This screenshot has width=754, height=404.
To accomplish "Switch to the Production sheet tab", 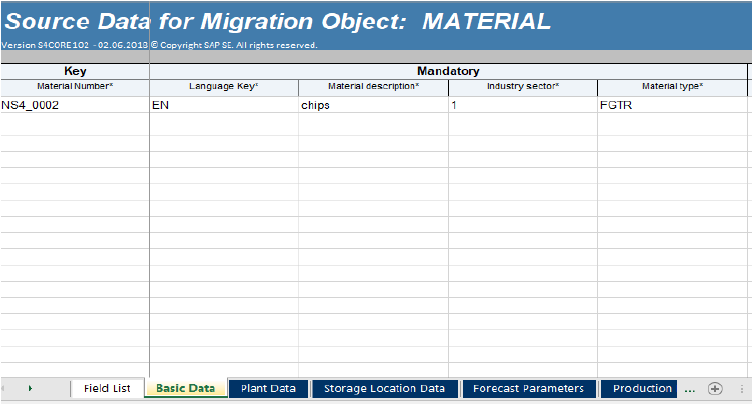I will coord(641,389).
